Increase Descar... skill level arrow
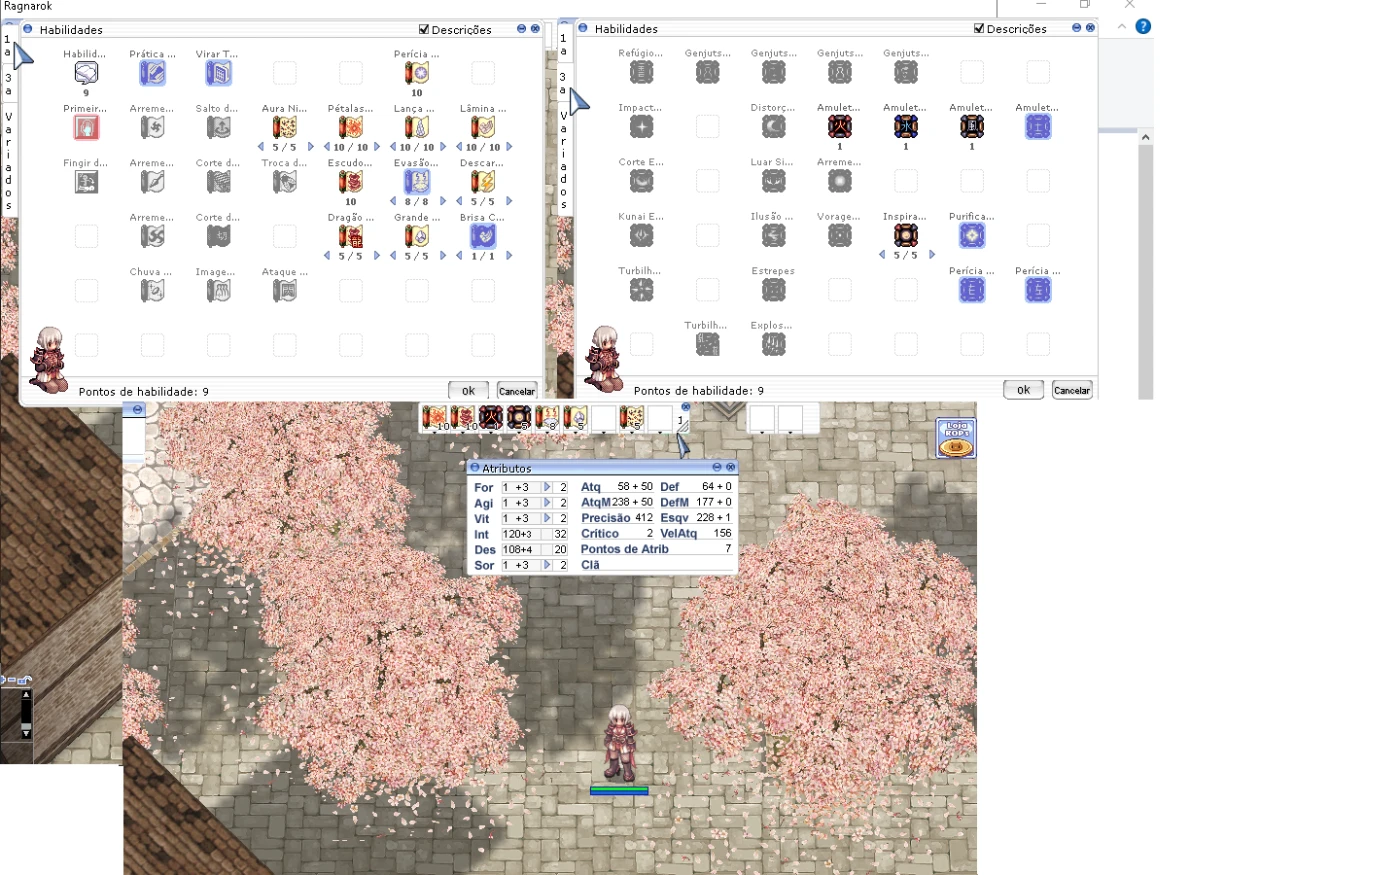This screenshot has height=875, width=1400. click(509, 201)
